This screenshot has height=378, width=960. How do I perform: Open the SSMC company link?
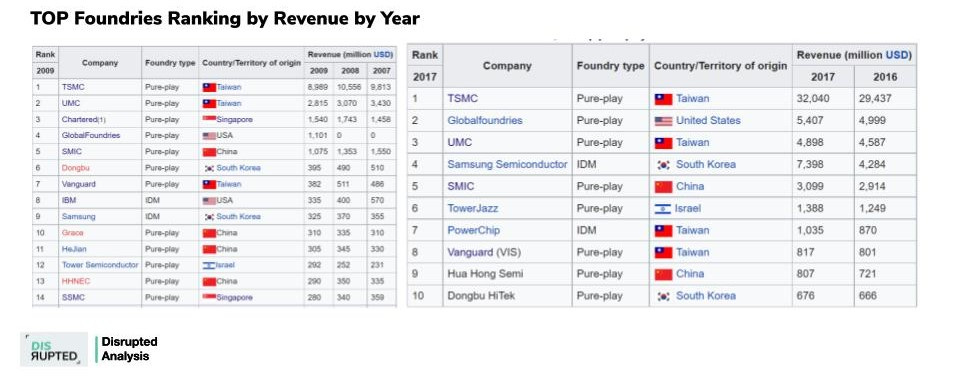tap(73, 297)
